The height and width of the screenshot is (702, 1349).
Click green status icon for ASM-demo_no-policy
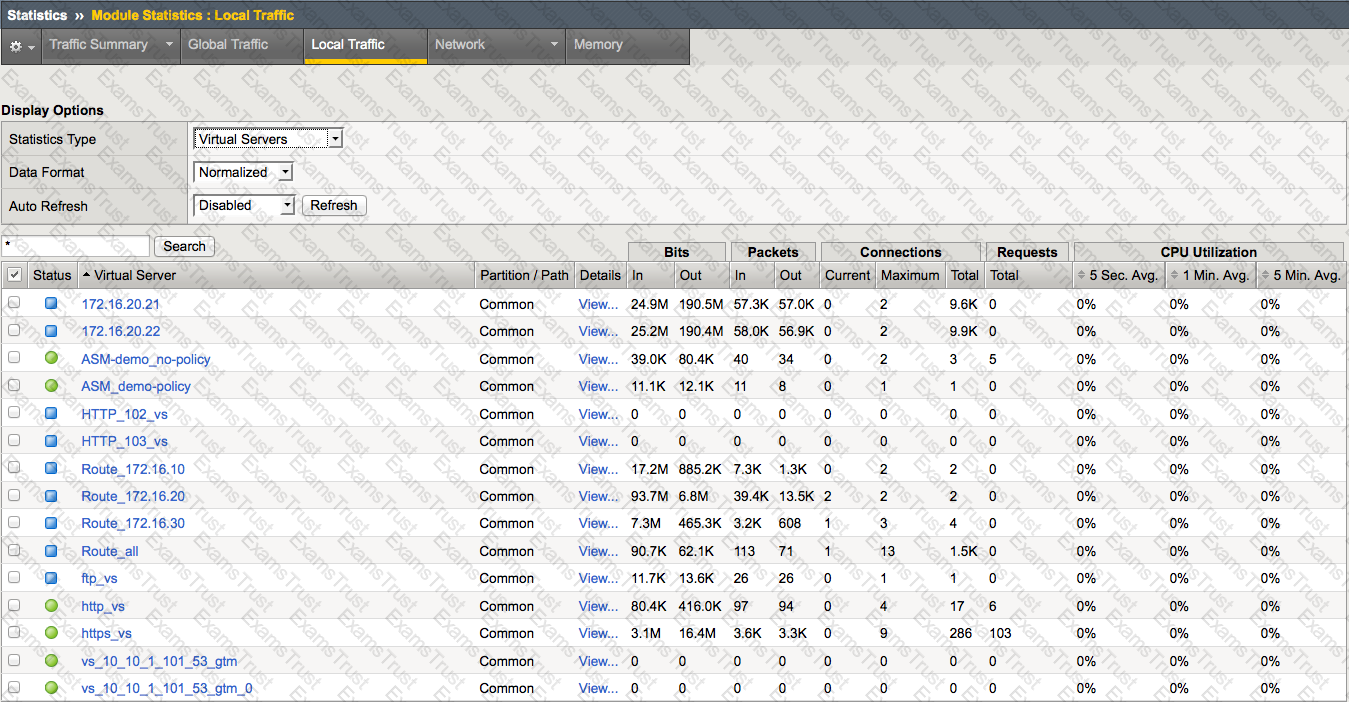51,358
